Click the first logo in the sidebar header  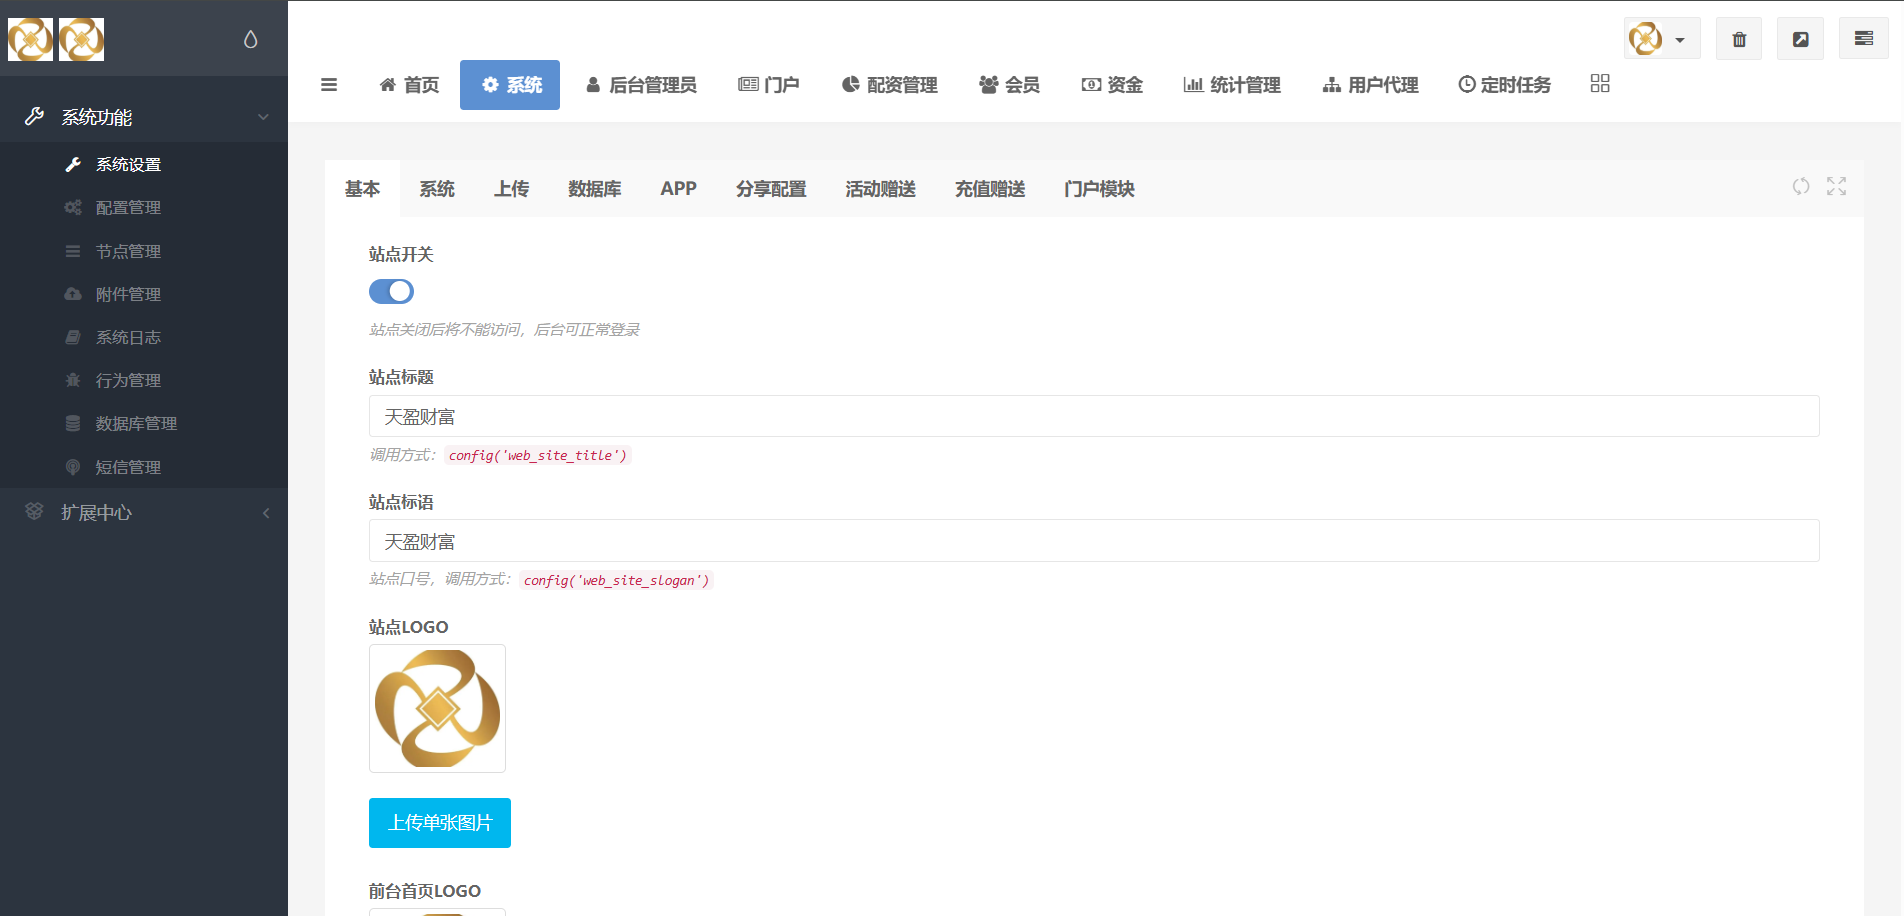coord(31,40)
